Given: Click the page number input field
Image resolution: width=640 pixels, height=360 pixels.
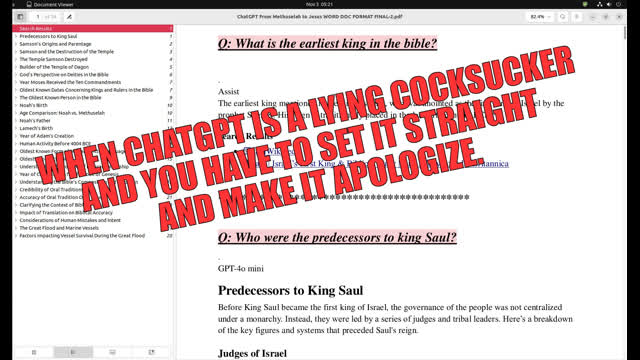Looking at the screenshot, I should 38,17.
